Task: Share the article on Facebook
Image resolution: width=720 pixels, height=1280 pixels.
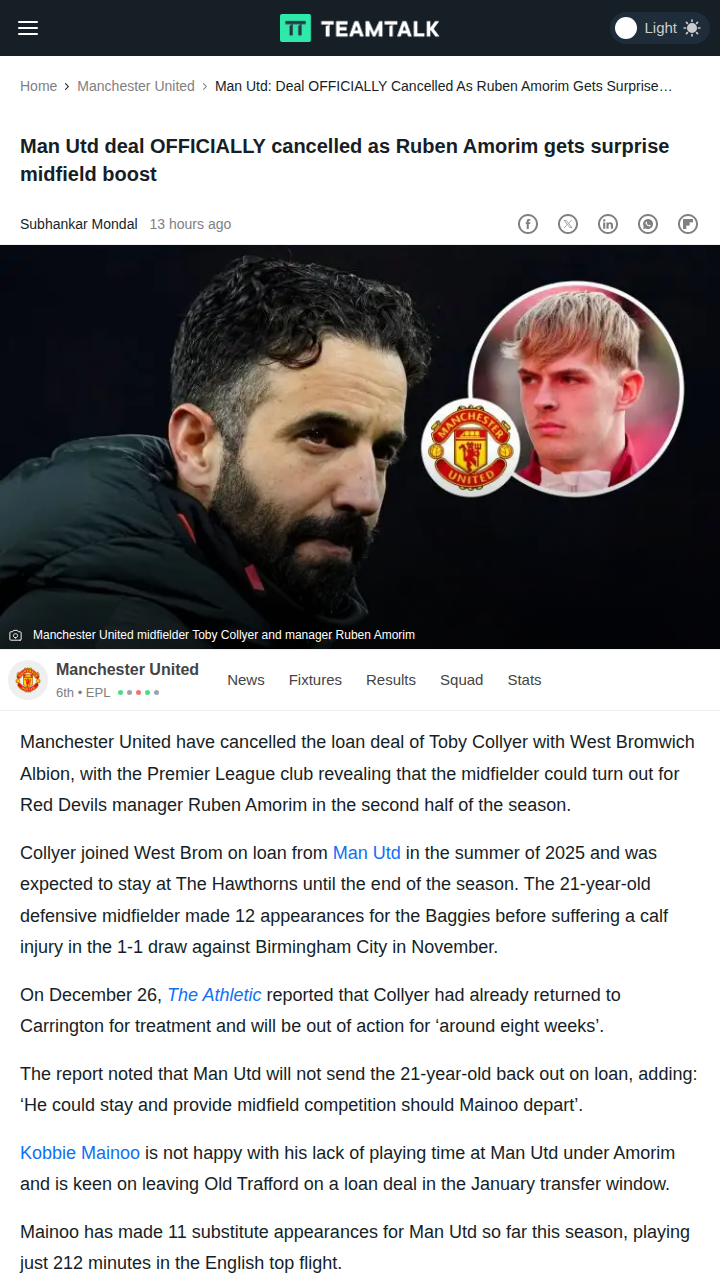Action: [528, 224]
